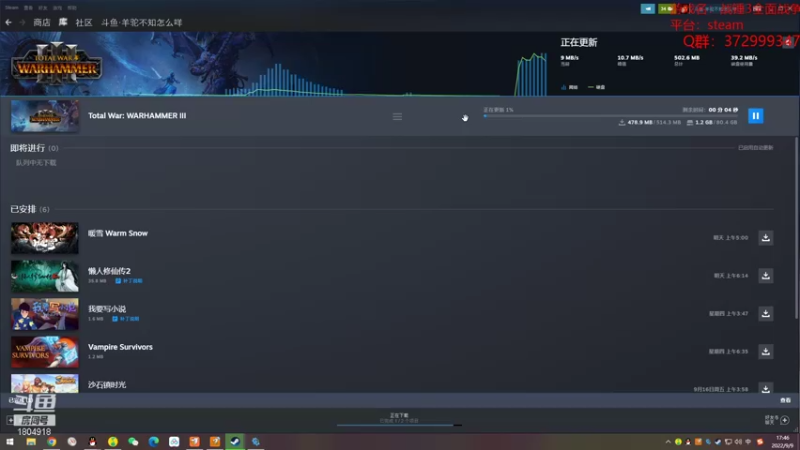Download 暖雪 Warm Snow now
800x450 pixels.
tap(765, 238)
